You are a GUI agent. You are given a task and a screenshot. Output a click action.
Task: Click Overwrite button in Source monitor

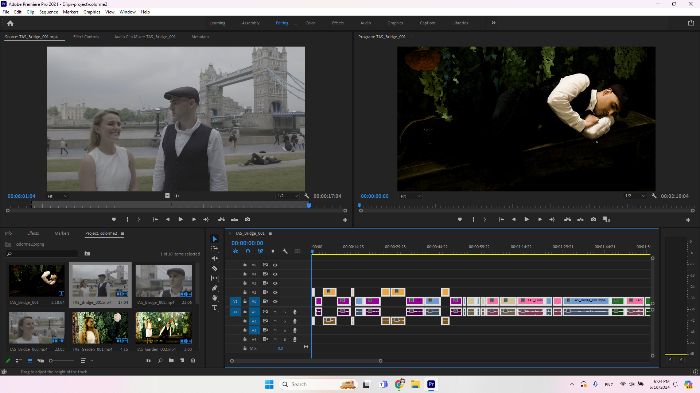coord(234,219)
